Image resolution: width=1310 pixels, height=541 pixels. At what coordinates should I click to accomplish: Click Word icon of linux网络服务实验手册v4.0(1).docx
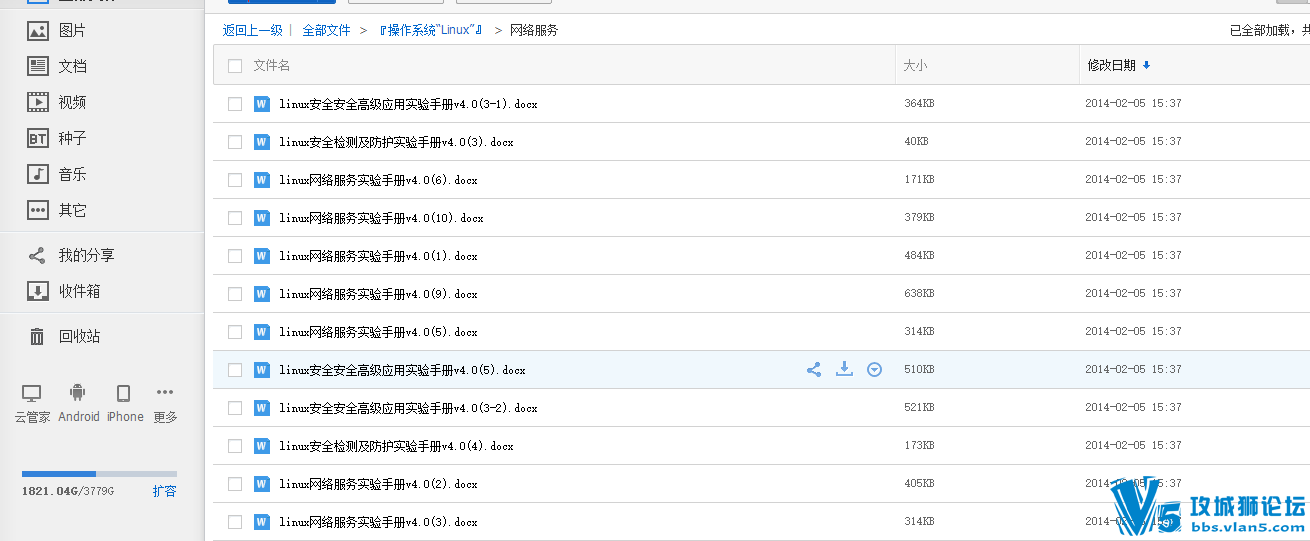262,256
